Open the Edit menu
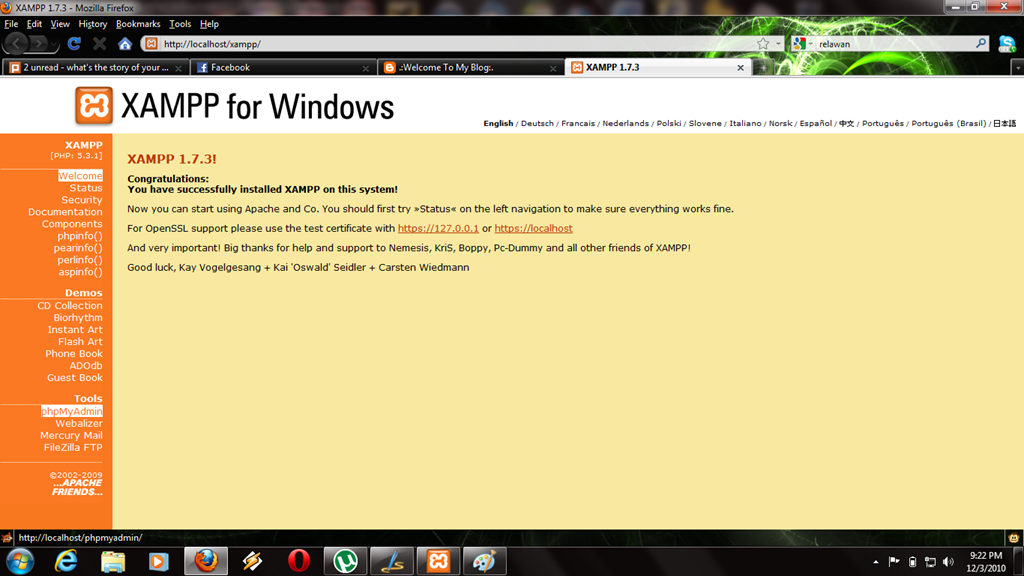Screen dimensions: 1024x576 (34, 24)
